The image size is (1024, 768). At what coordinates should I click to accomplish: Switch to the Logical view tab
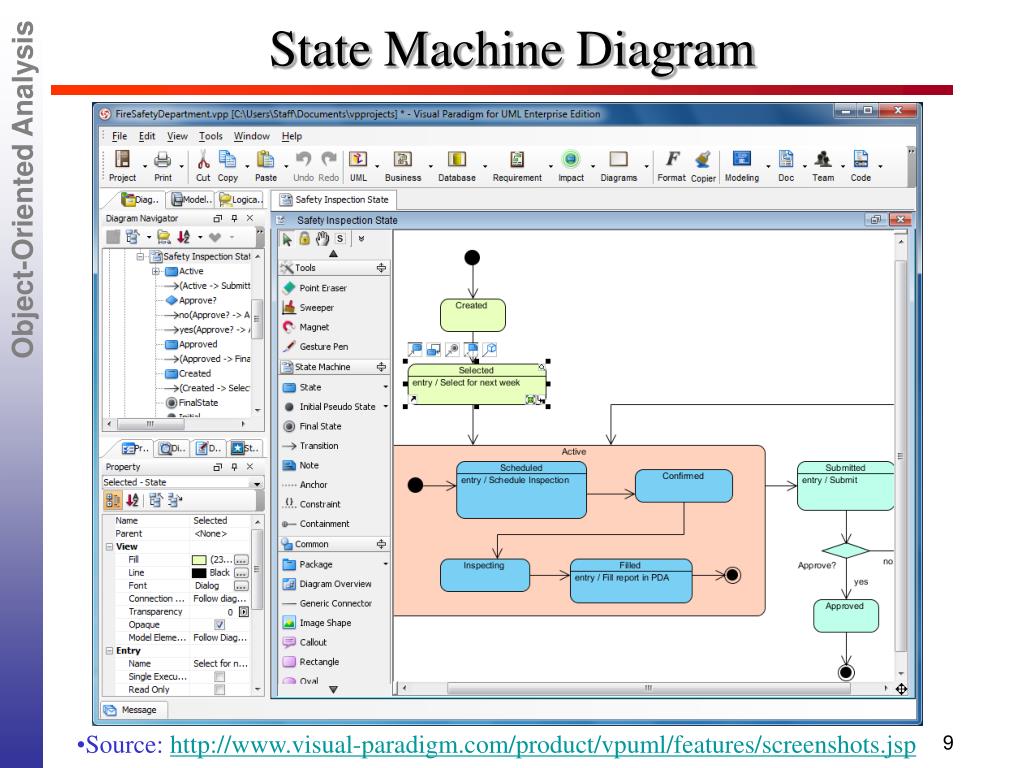240,200
